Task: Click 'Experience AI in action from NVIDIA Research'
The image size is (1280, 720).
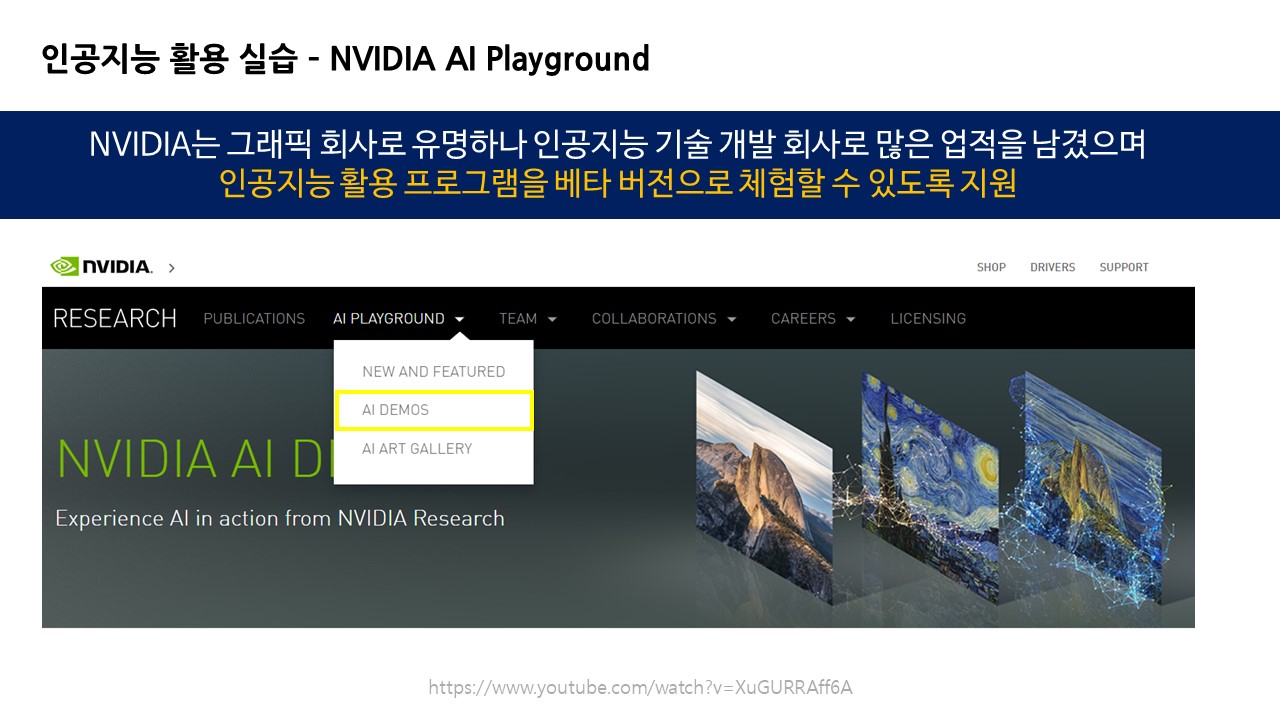Action: click(x=280, y=518)
